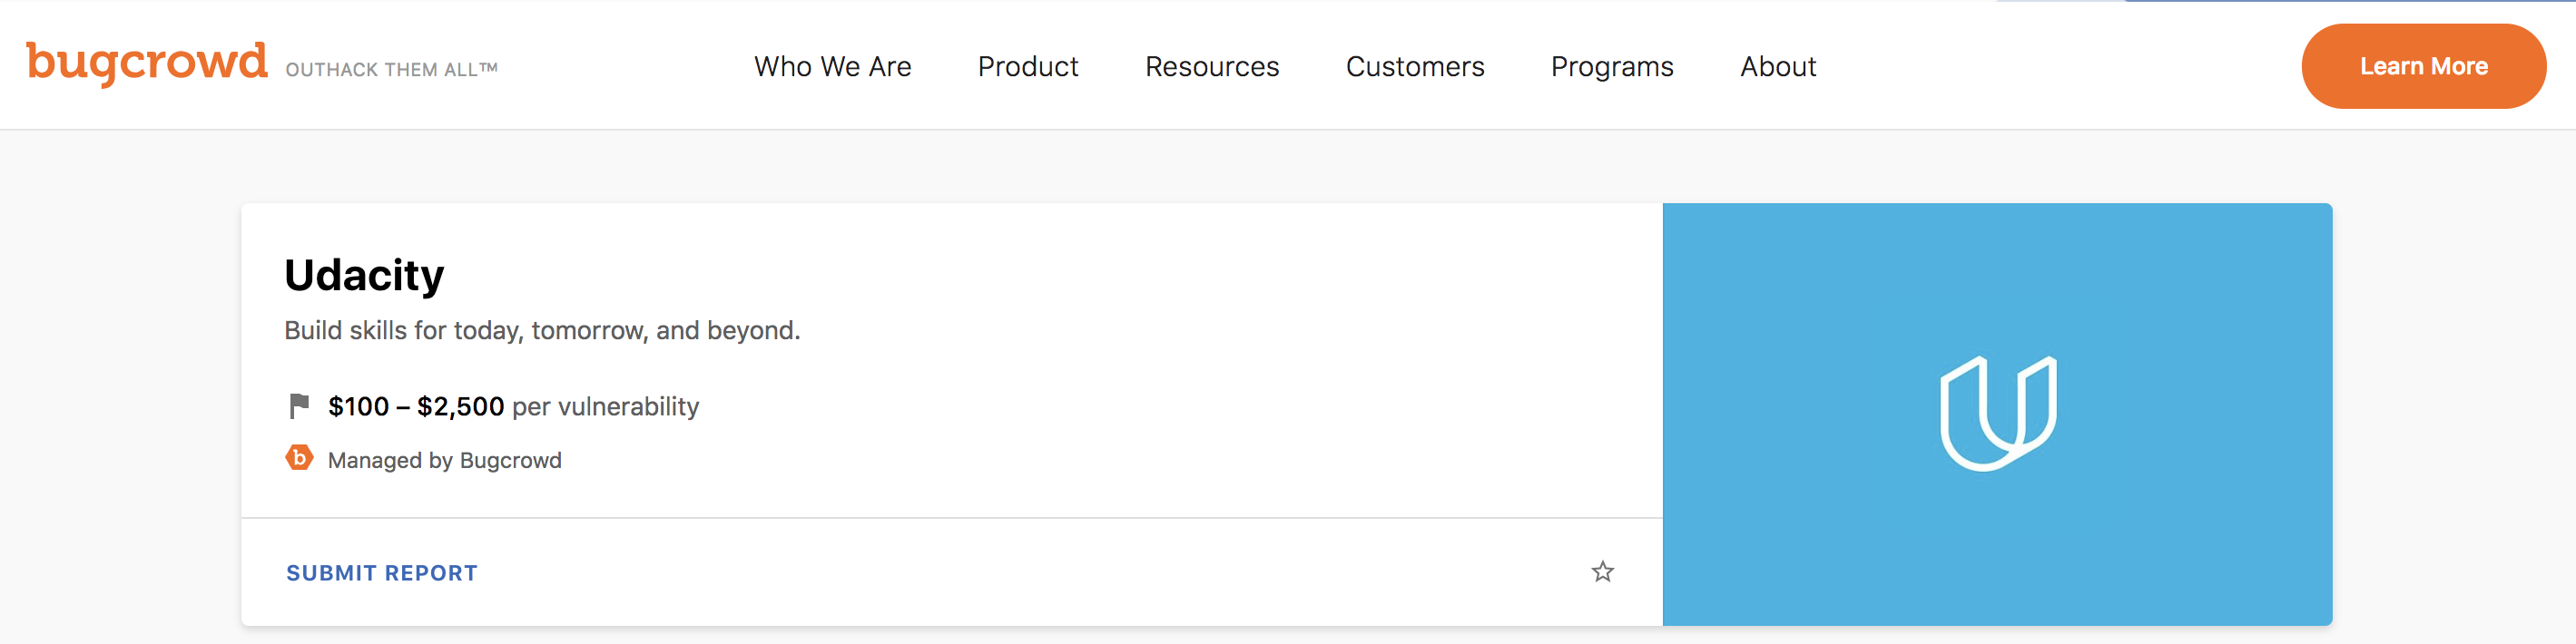Click the white Udacity U logo
The image size is (2576, 644).
point(1997,413)
